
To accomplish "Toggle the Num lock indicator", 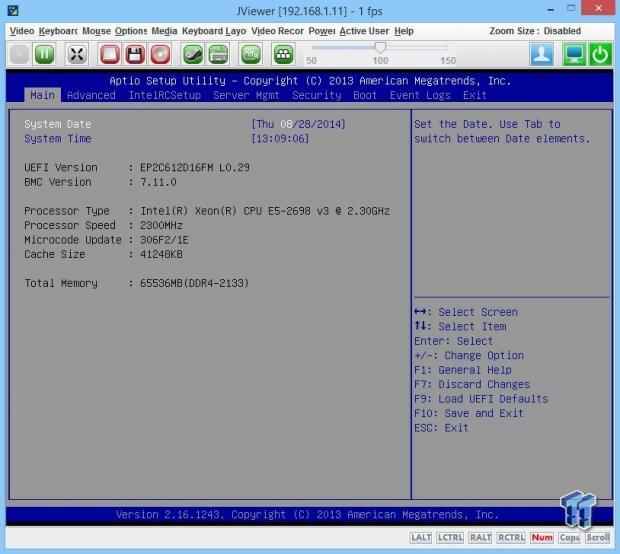I will [542, 537].
